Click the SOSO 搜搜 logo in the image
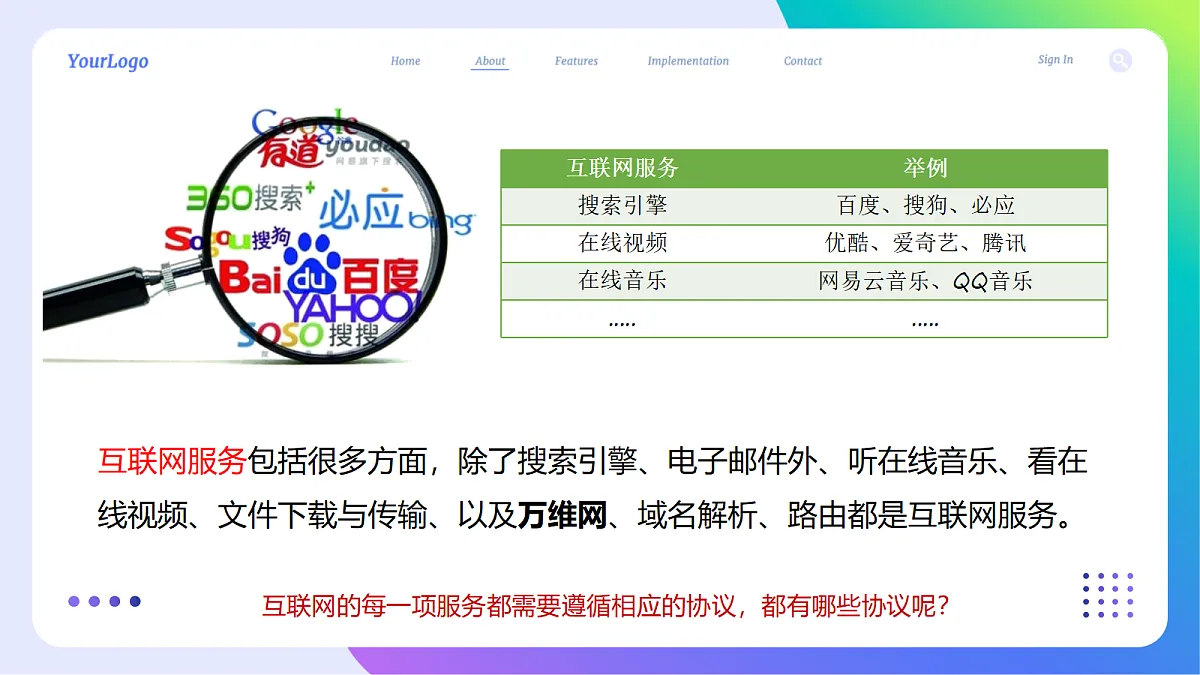The width and height of the screenshot is (1200, 675). (307, 334)
